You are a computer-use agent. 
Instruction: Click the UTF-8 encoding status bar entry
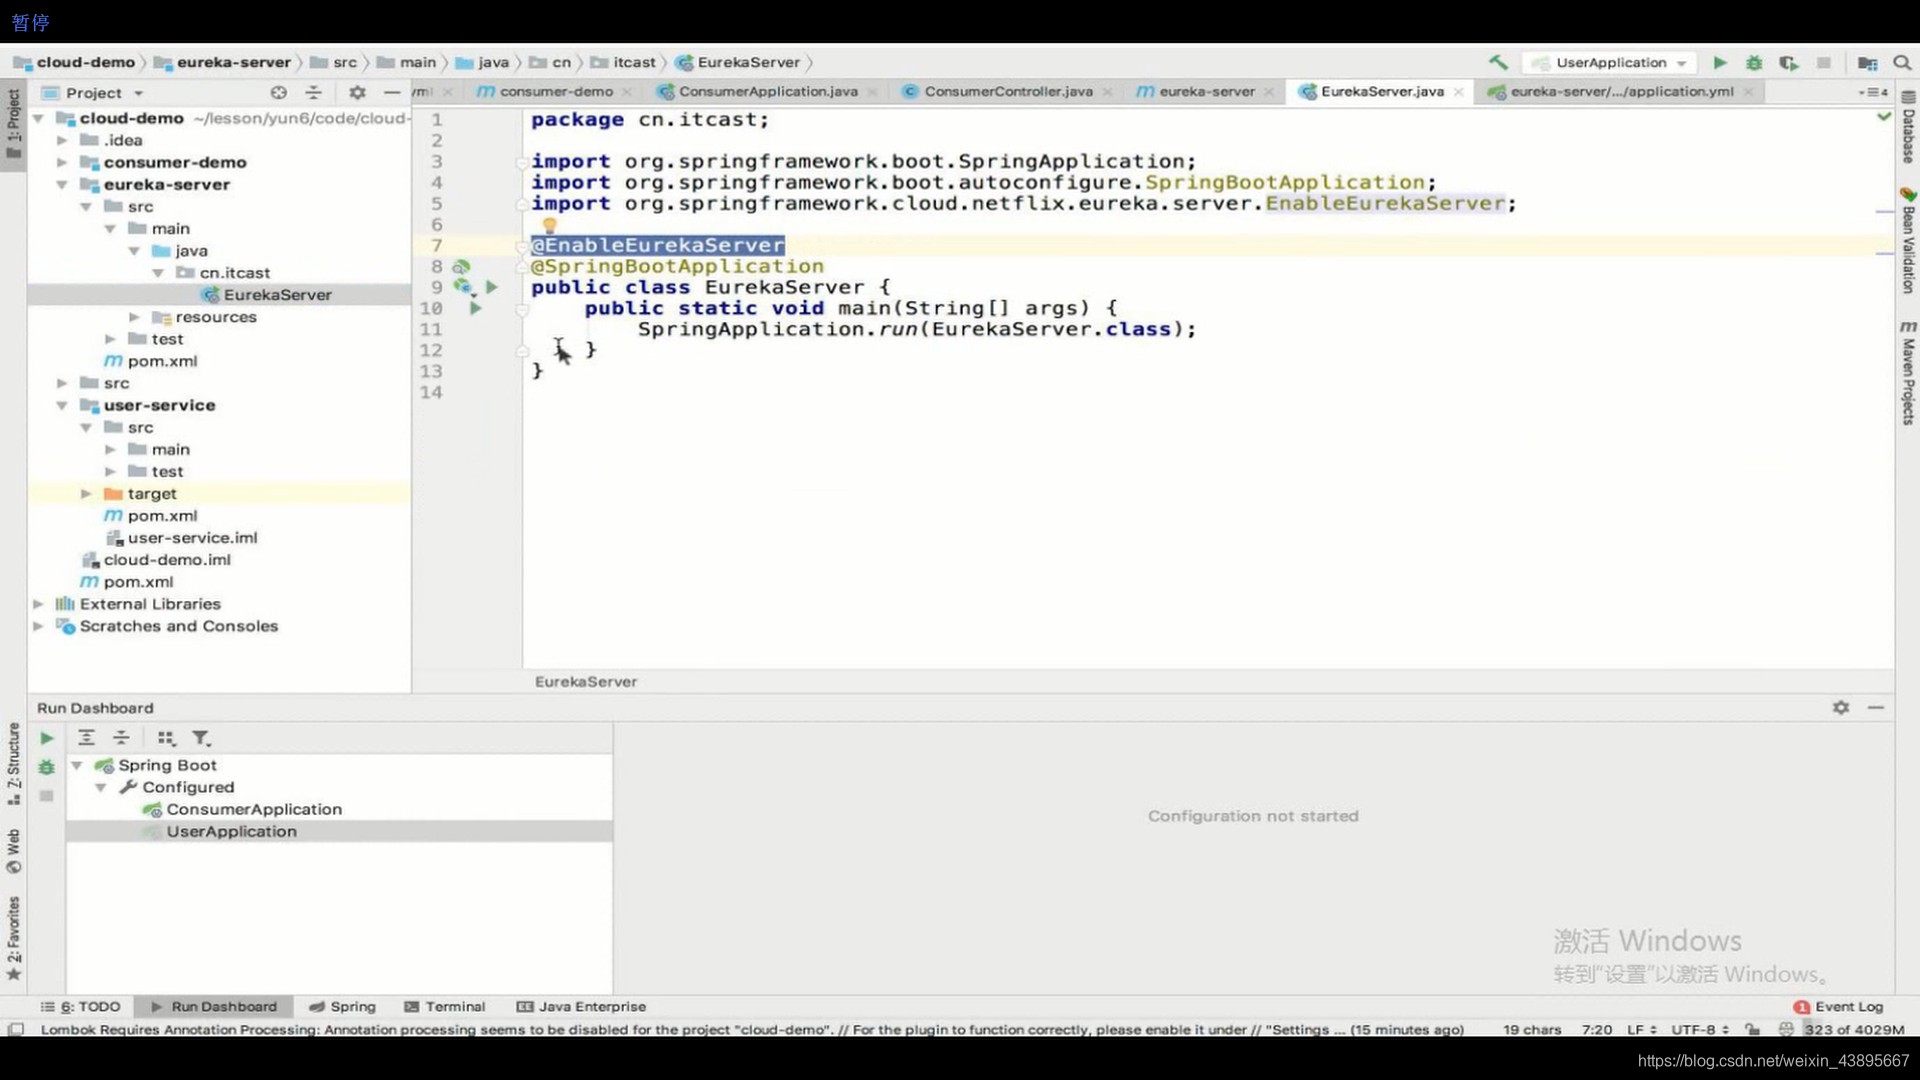click(x=1700, y=1029)
